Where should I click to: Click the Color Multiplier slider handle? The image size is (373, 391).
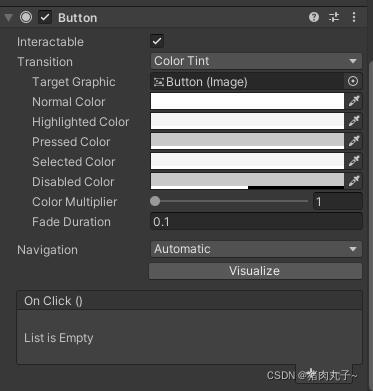[155, 201]
